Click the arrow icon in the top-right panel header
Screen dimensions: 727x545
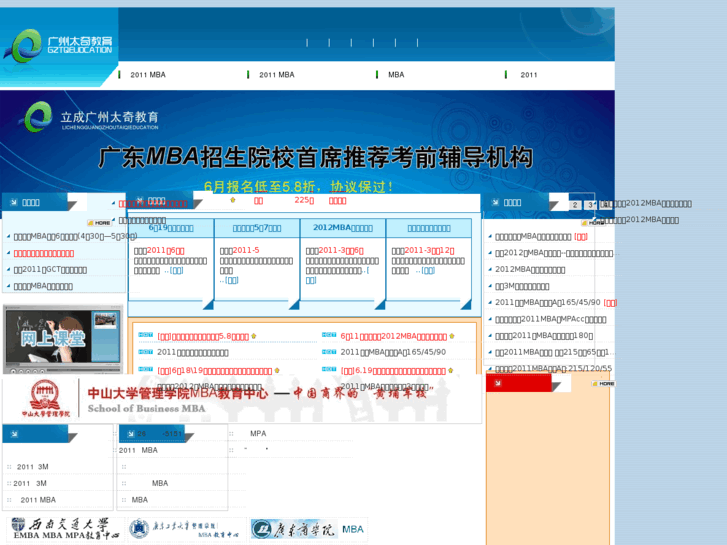click(495, 202)
